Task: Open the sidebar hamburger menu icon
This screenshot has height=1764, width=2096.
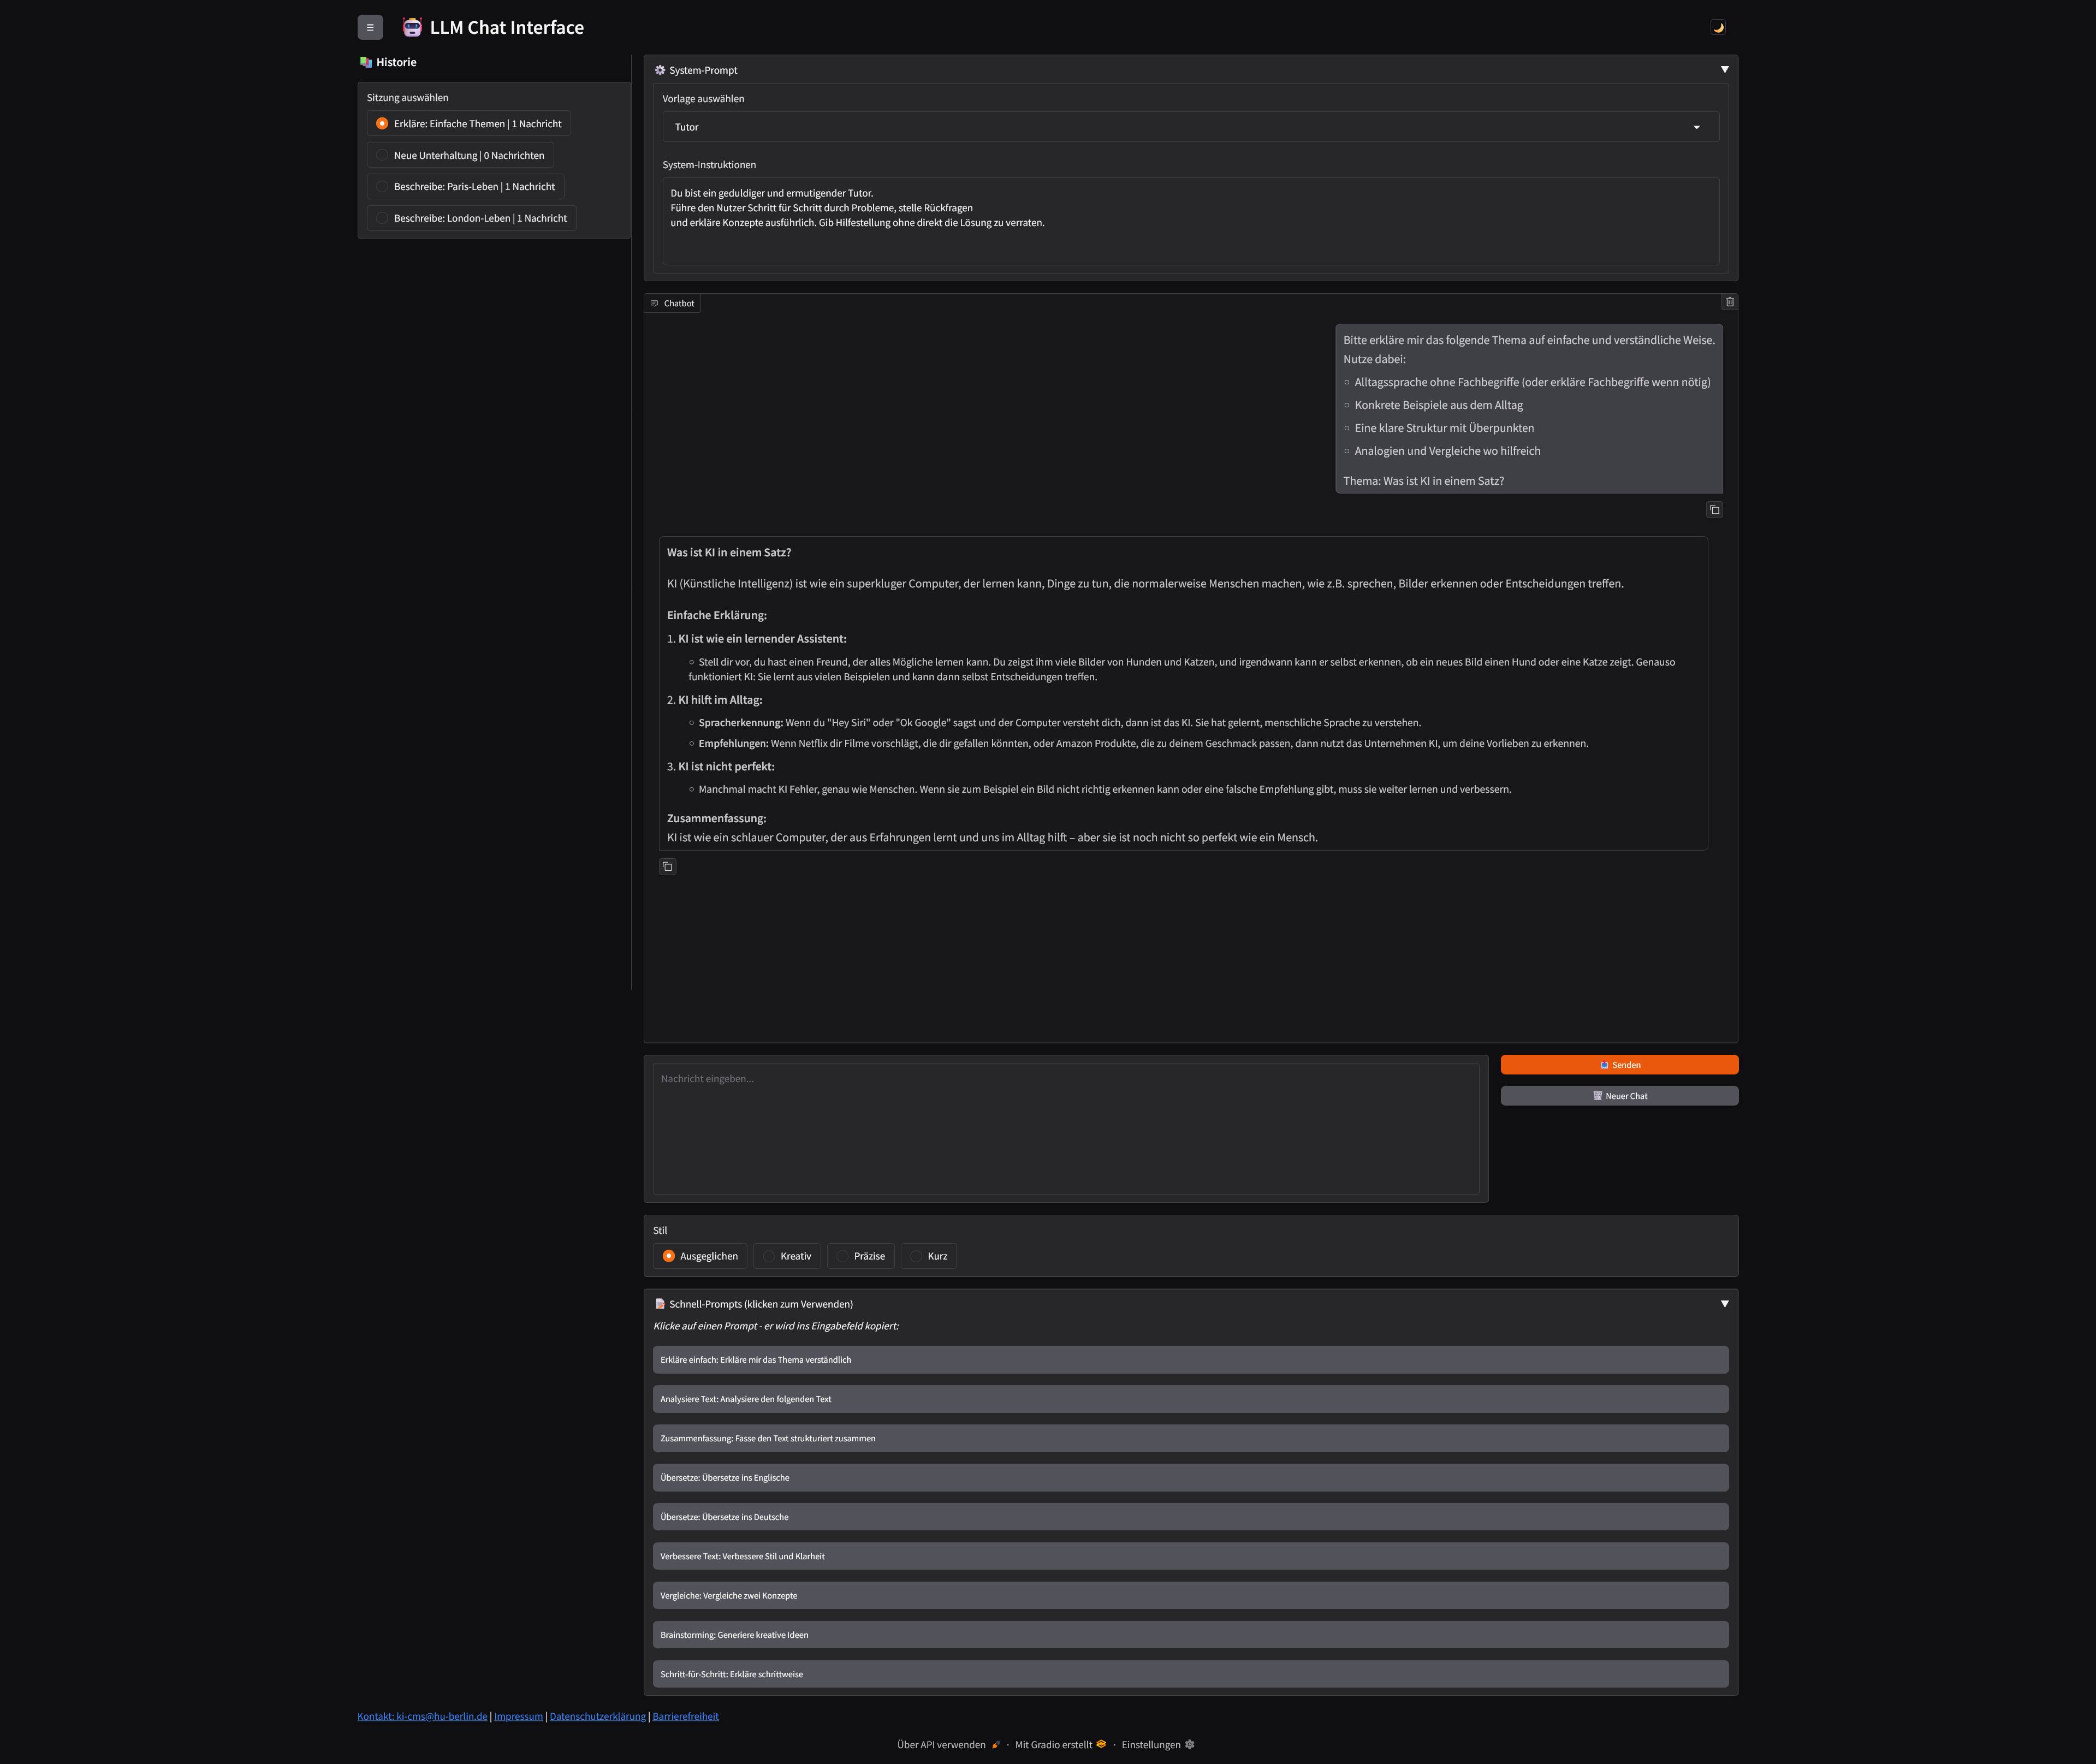Action: [370, 27]
